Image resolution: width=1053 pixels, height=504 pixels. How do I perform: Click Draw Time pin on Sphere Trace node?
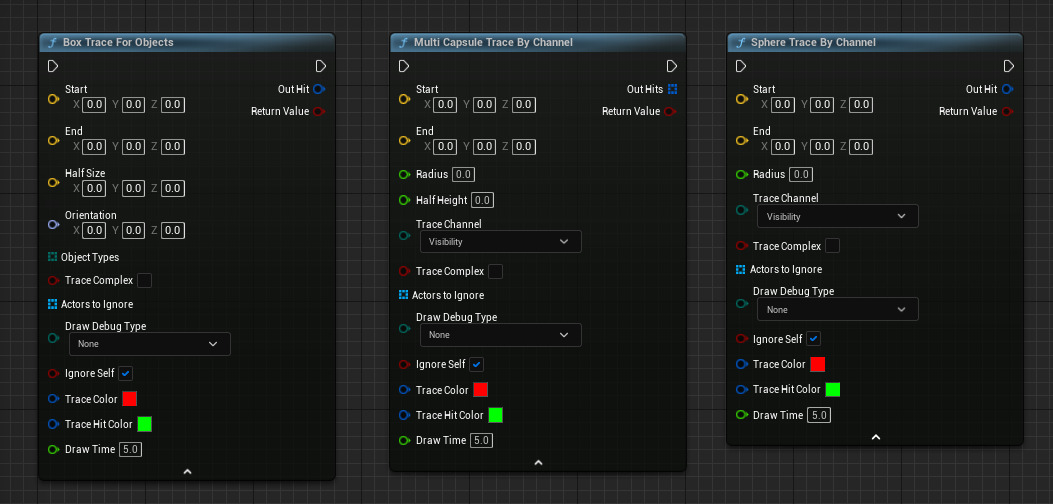741,415
